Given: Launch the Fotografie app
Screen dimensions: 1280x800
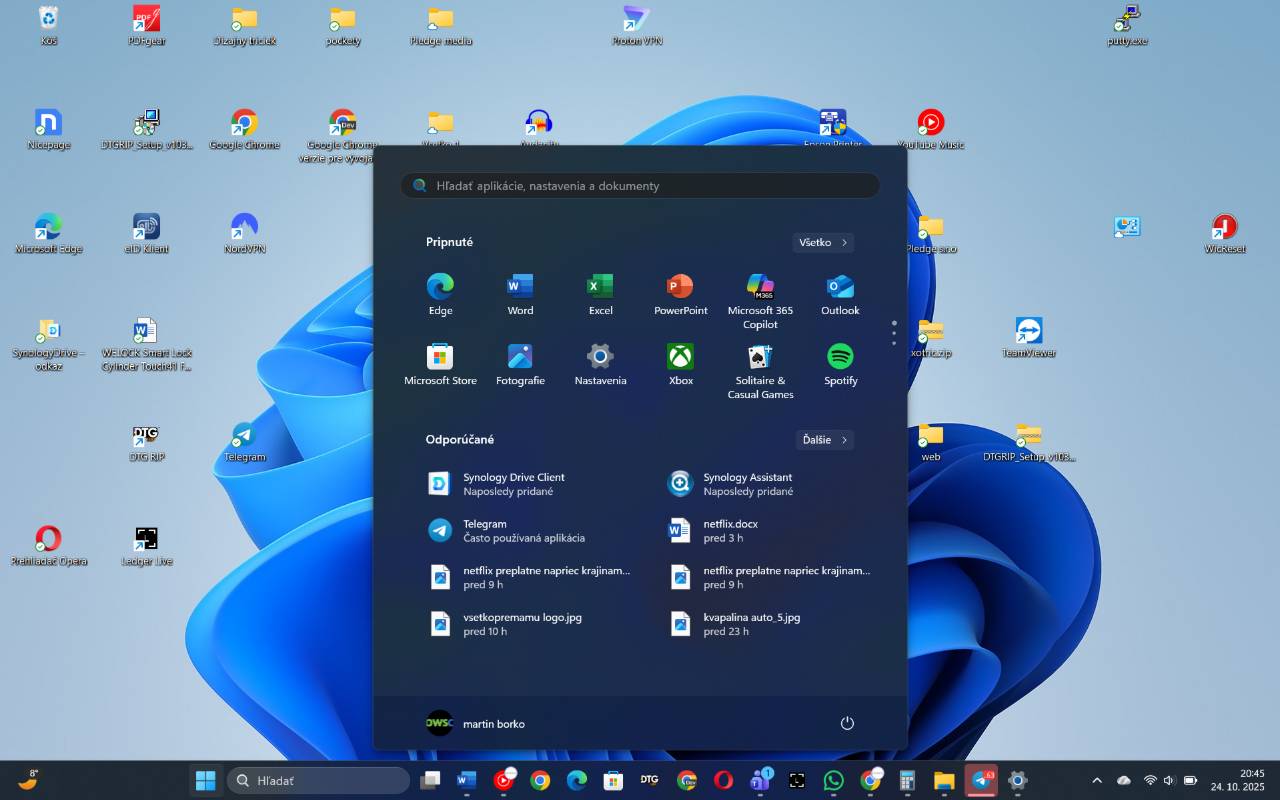Looking at the screenshot, I should point(520,365).
